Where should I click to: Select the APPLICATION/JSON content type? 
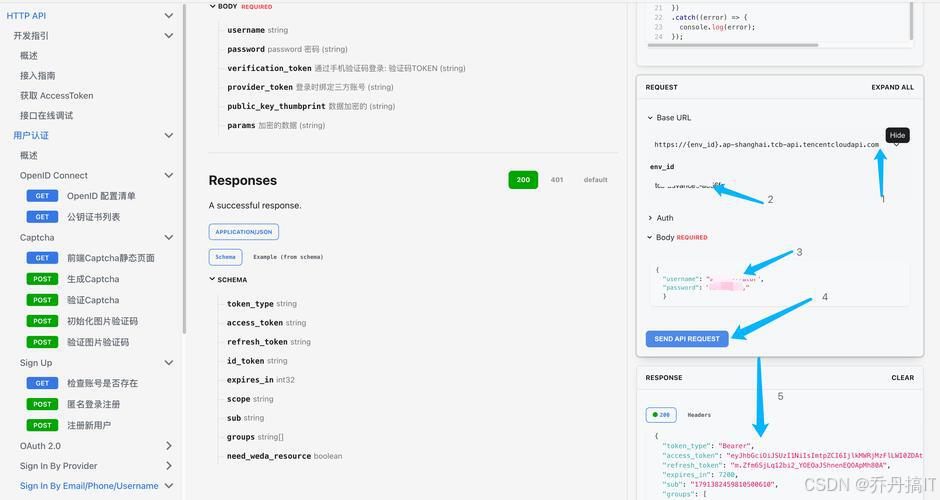pos(243,231)
